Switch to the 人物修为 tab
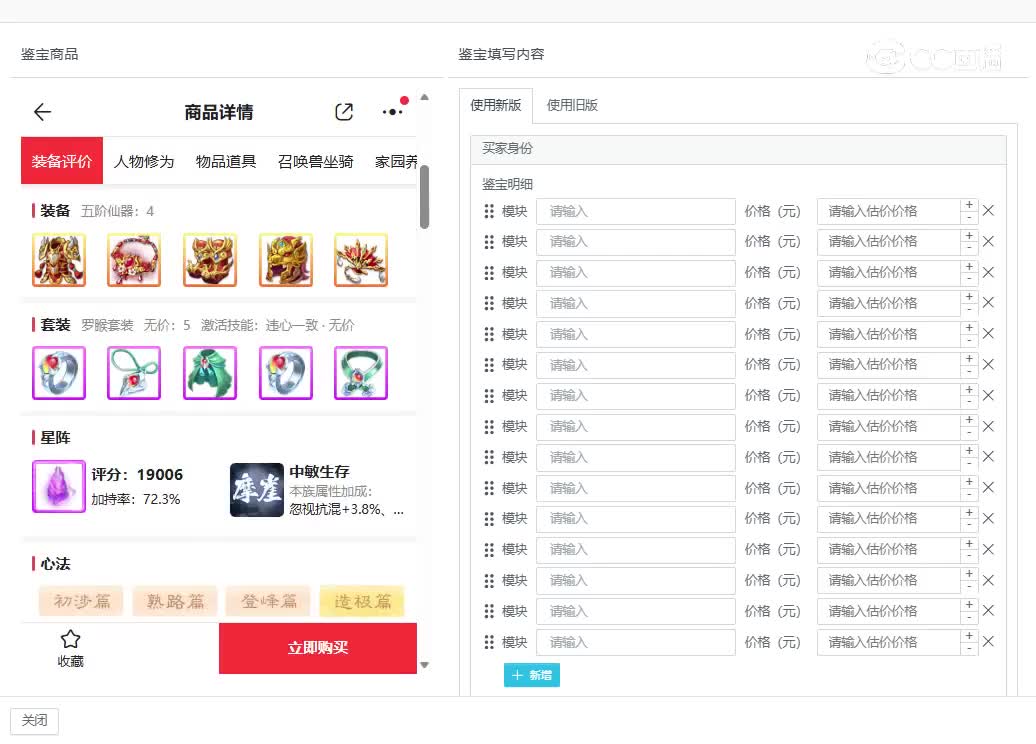The width and height of the screenshot is (1036, 744). tap(144, 162)
